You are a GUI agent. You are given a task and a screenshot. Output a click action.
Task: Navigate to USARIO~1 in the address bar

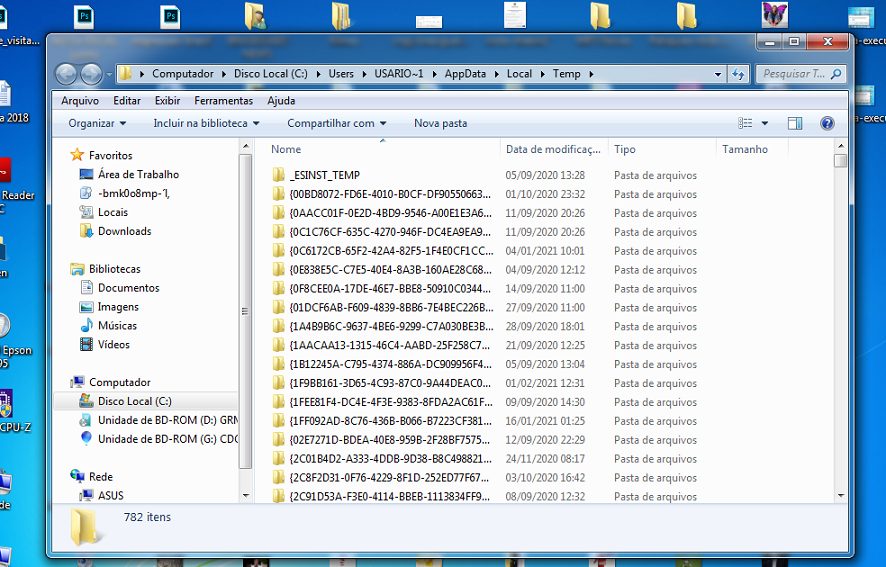point(398,74)
